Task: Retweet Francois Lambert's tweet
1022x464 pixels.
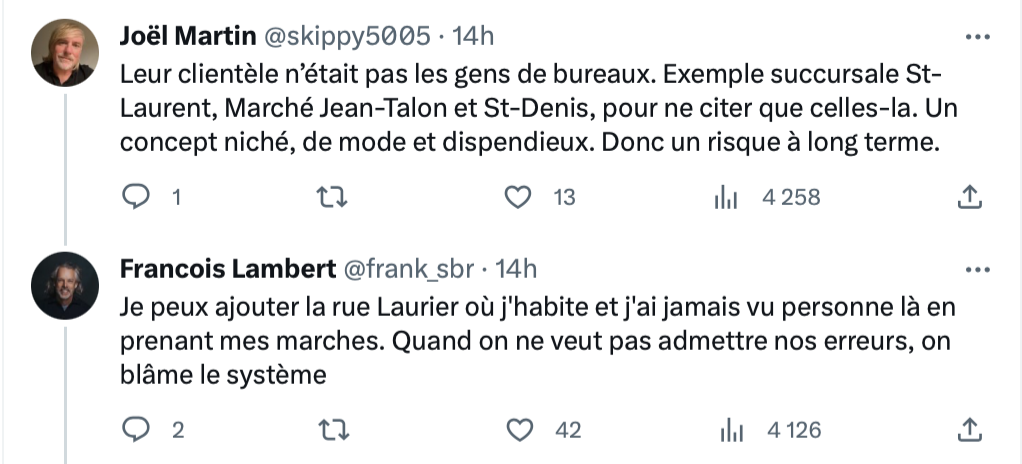Action: click(x=332, y=430)
